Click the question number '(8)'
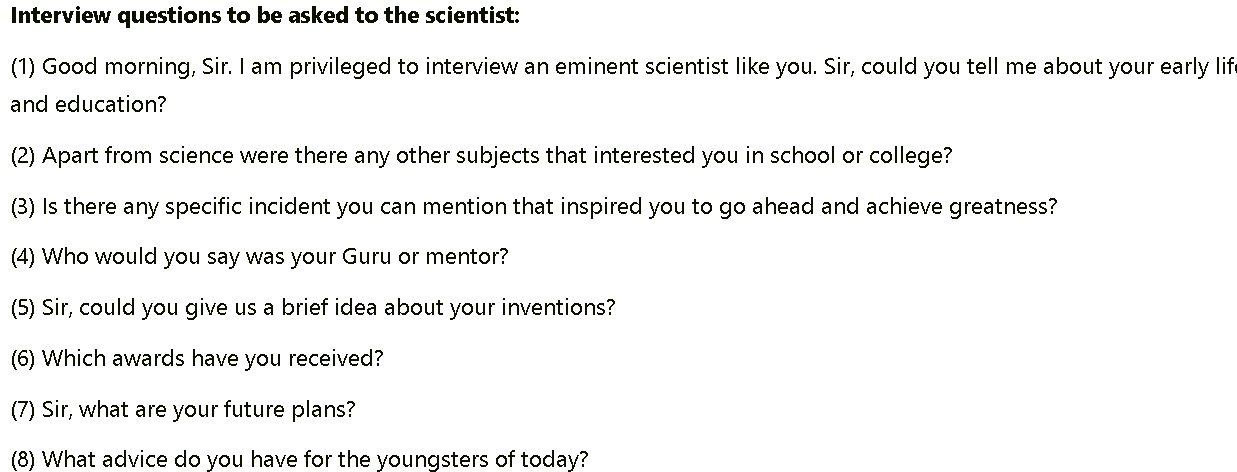The width and height of the screenshot is (1237, 472). (x=23, y=460)
